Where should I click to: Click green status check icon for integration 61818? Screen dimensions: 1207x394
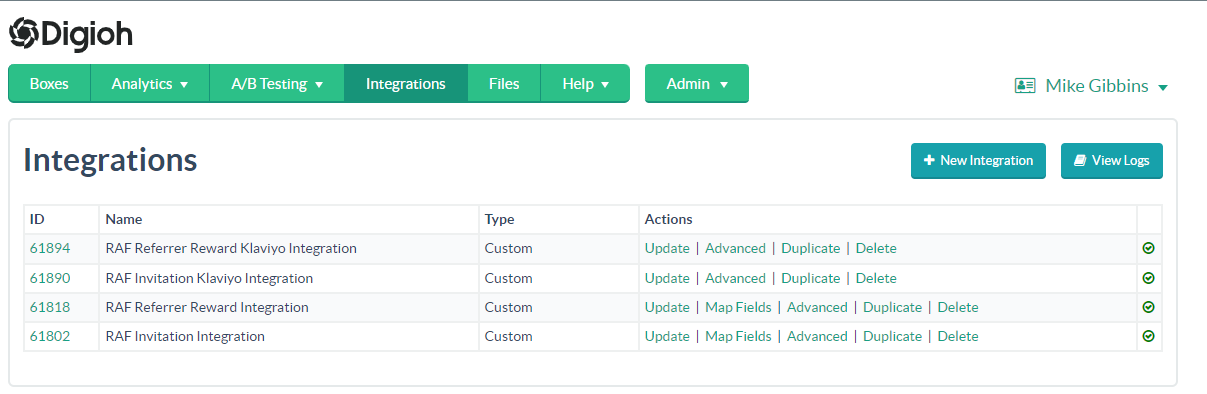pyautogui.click(x=1148, y=307)
